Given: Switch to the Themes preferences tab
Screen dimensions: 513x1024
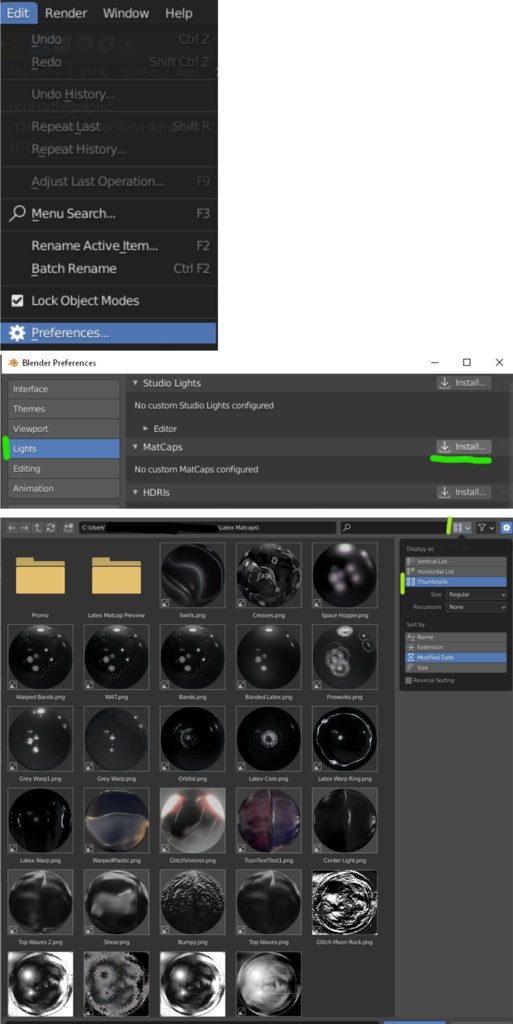Looking at the screenshot, I should point(63,409).
